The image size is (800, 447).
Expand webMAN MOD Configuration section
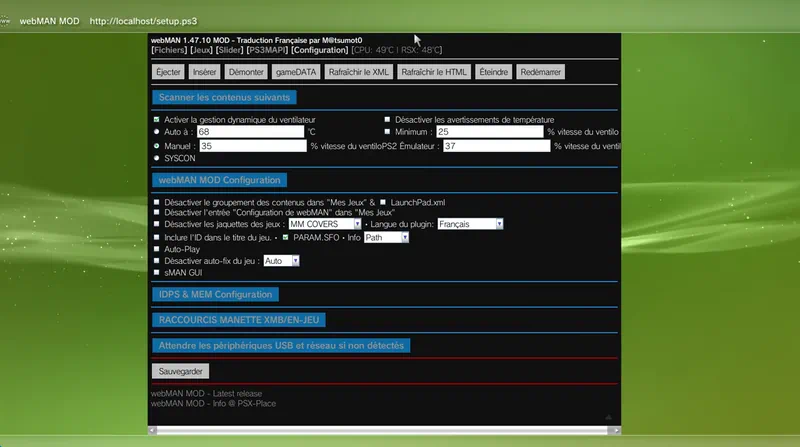[x=219, y=180]
